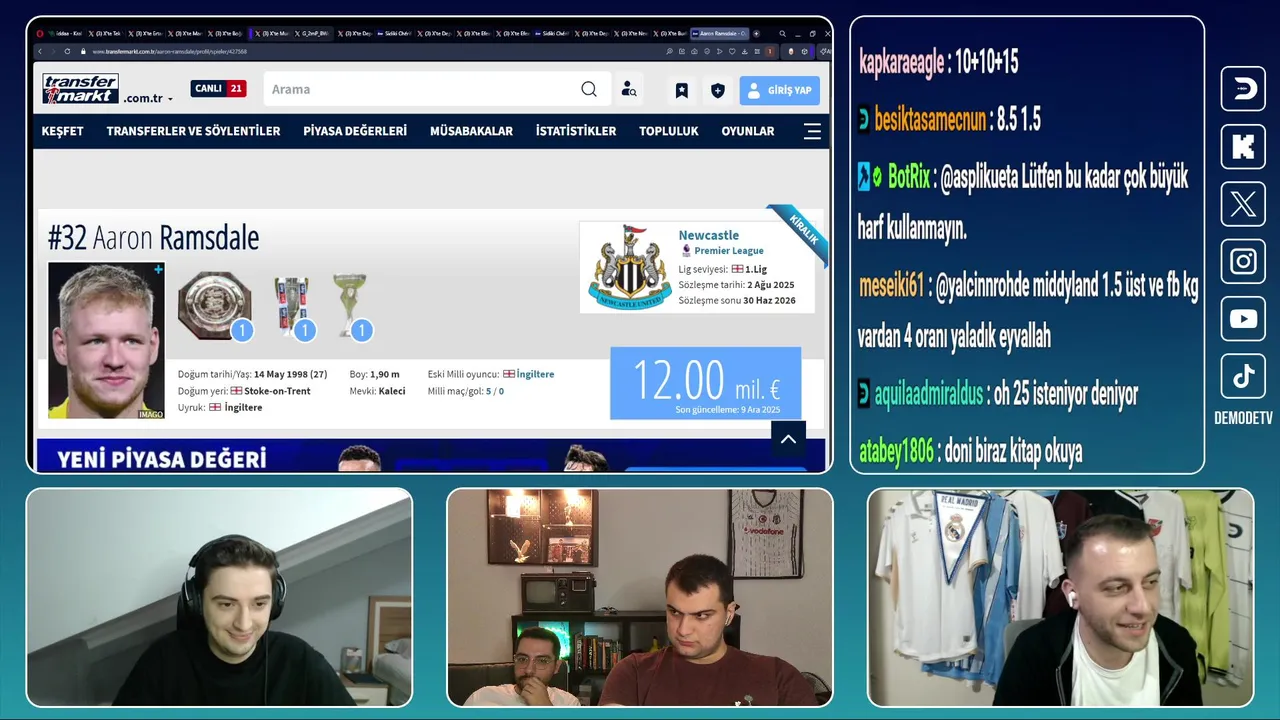Click the Community Shield trophy icon

coord(214,305)
